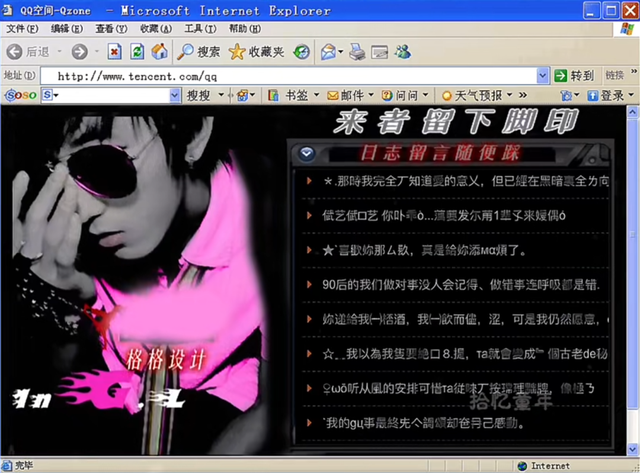Click the 完毕 status bar page icon
Image resolution: width=640 pixels, height=473 pixels.
(7, 465)
